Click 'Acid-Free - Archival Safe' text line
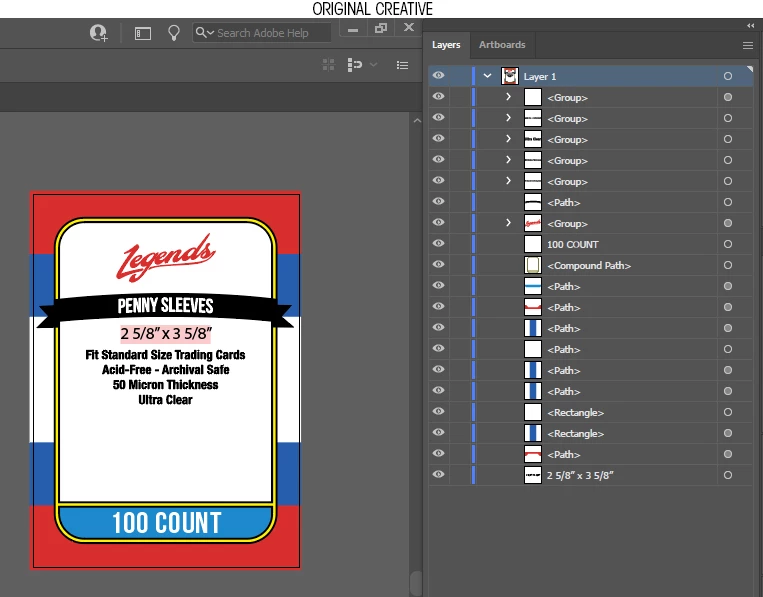The image size is (763, 597). (x=165, y=370)
